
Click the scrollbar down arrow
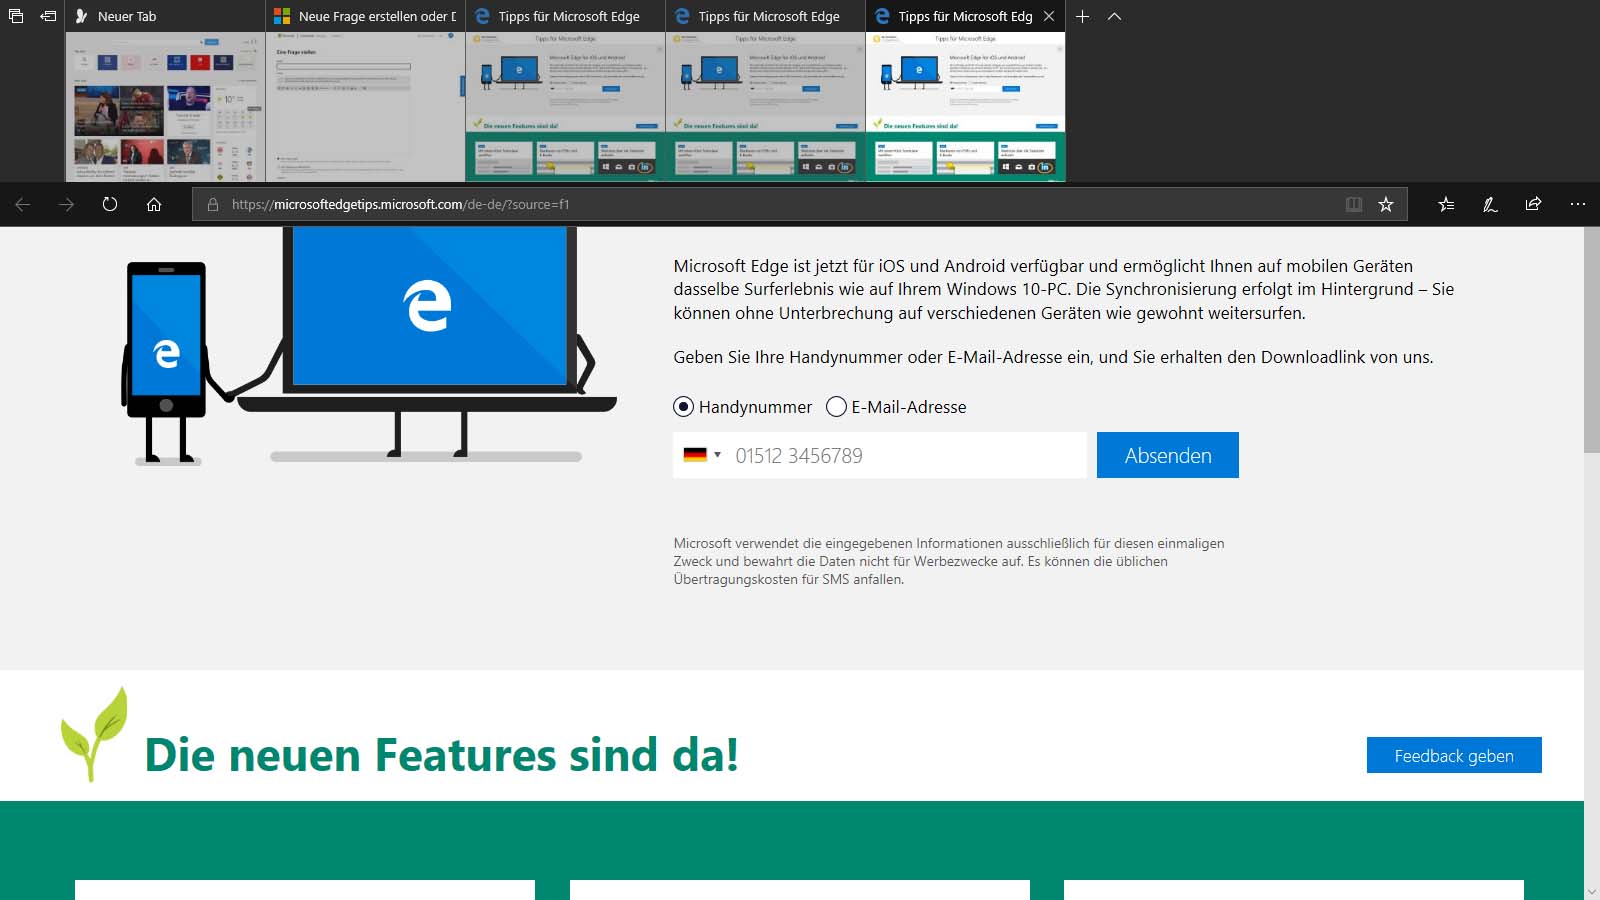[1592, 891]
